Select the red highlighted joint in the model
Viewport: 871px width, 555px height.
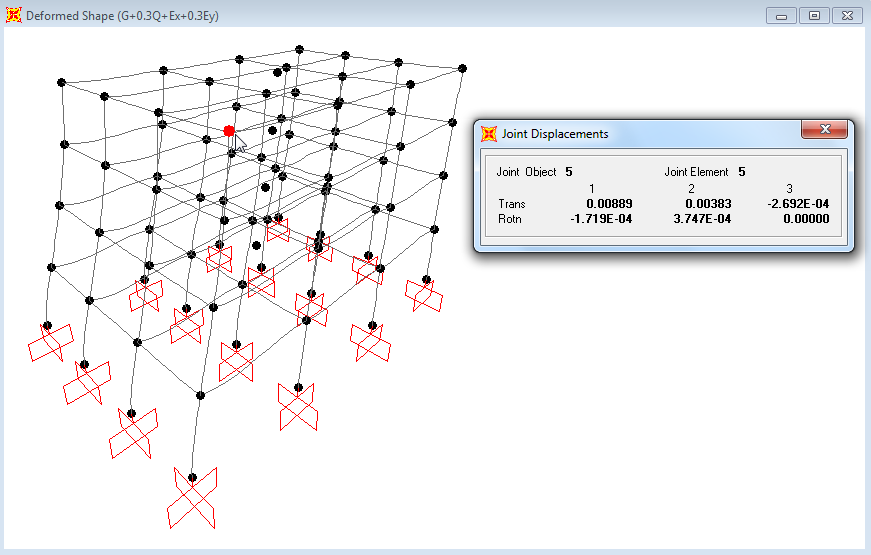coord(229,131)
